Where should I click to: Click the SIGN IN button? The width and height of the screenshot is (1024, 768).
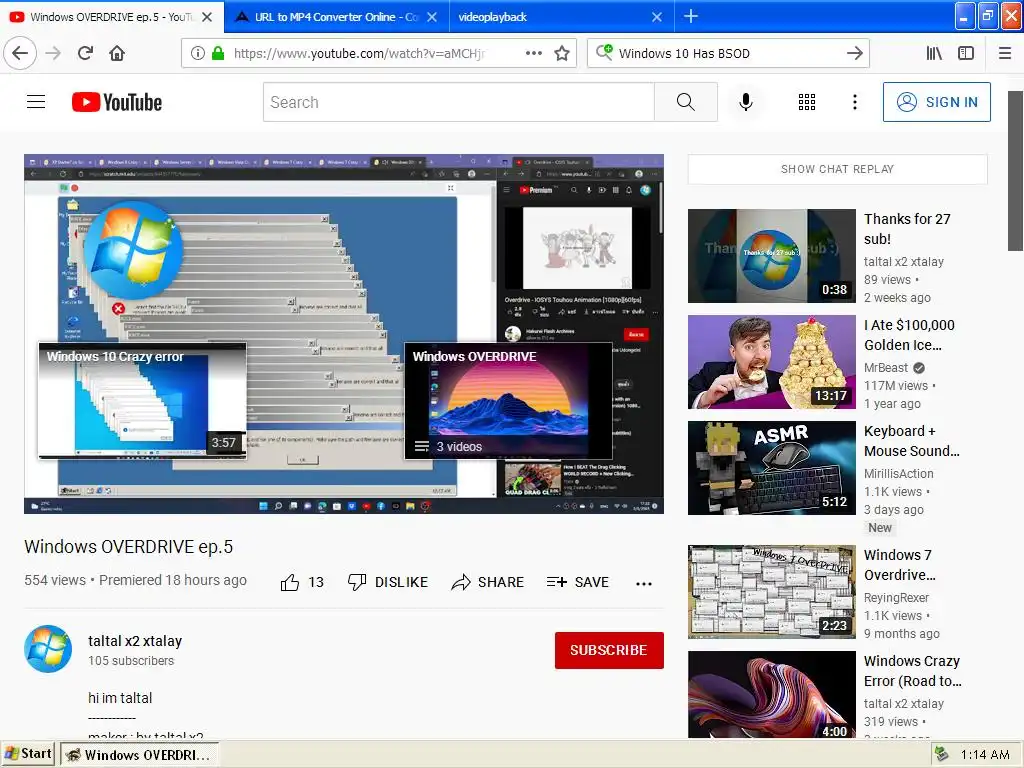pyautogui.click(x=936, y=102)
